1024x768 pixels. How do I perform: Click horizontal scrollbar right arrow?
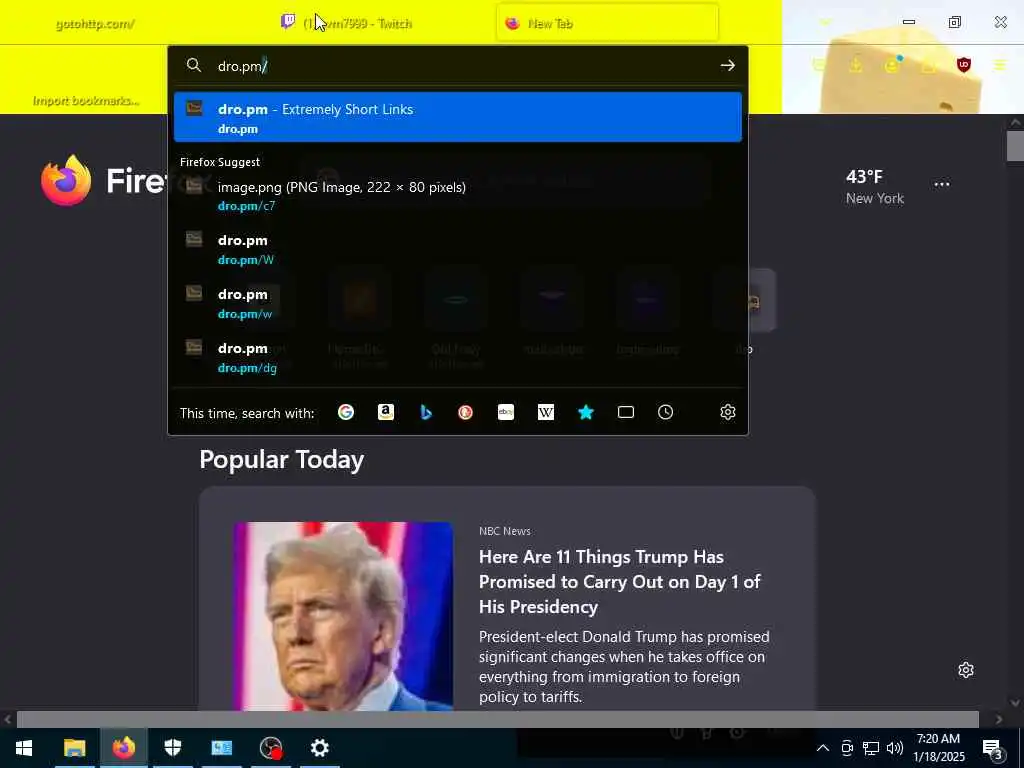coord(999,719)
